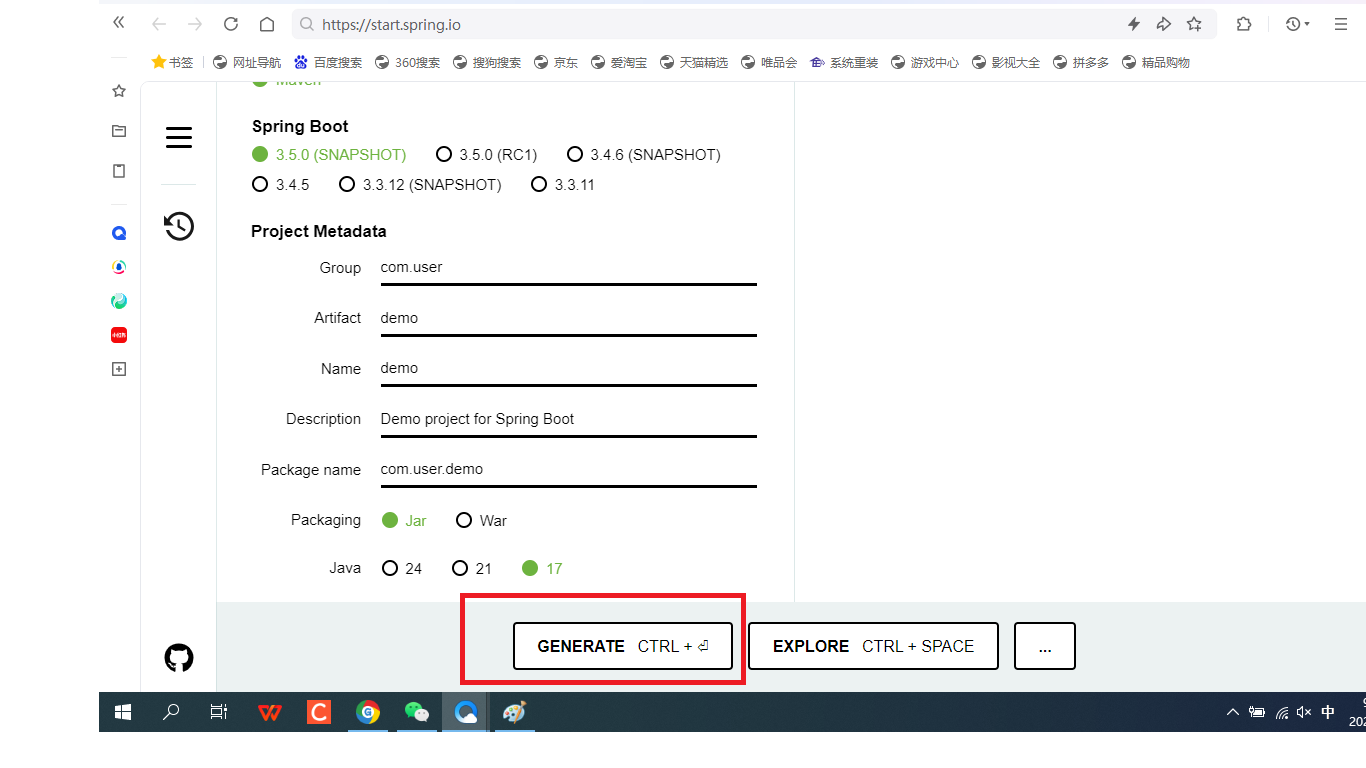Select Java version 17

click(x=542, y=568)
